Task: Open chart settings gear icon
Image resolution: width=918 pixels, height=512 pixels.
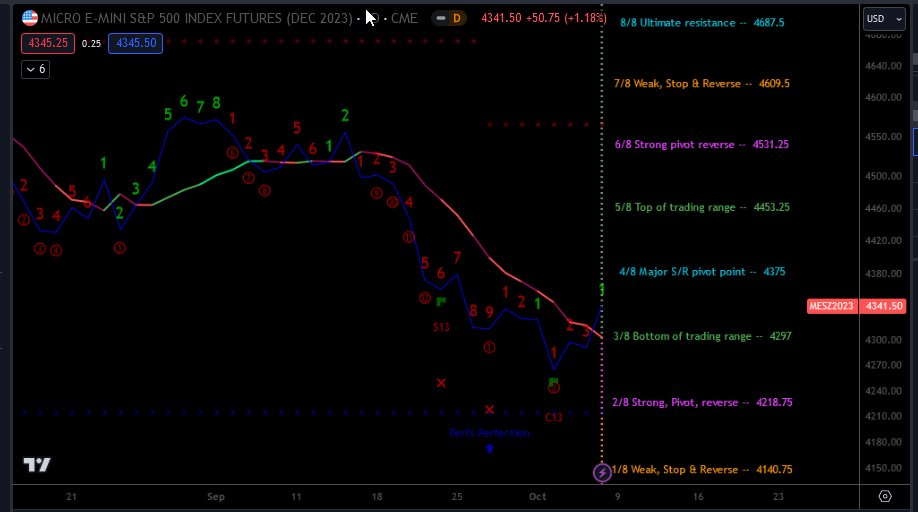Action: click(885, 496)
